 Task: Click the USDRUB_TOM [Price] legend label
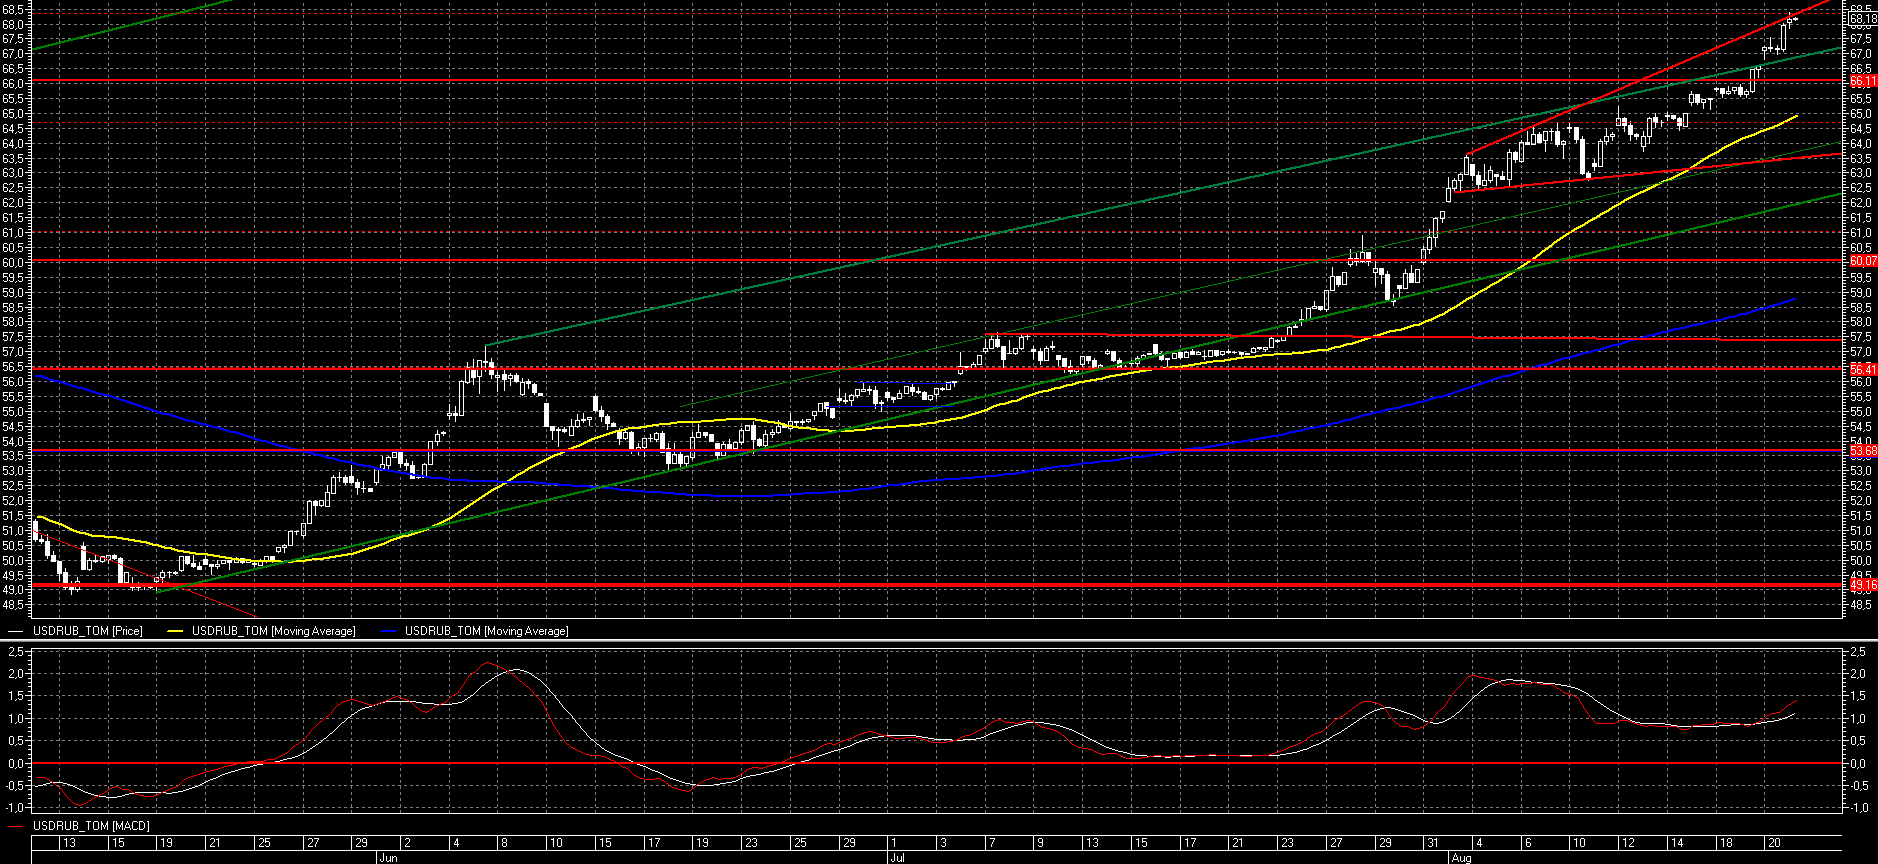87,631
